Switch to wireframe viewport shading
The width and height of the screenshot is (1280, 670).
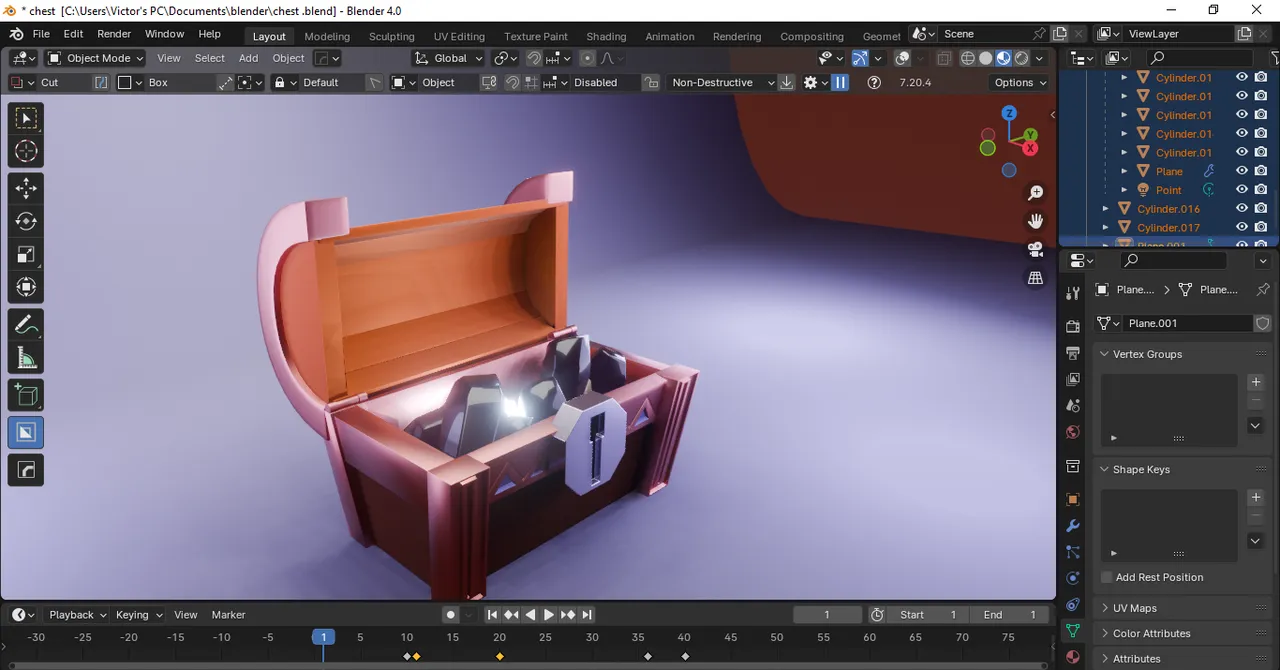click(x=967, y=58)
